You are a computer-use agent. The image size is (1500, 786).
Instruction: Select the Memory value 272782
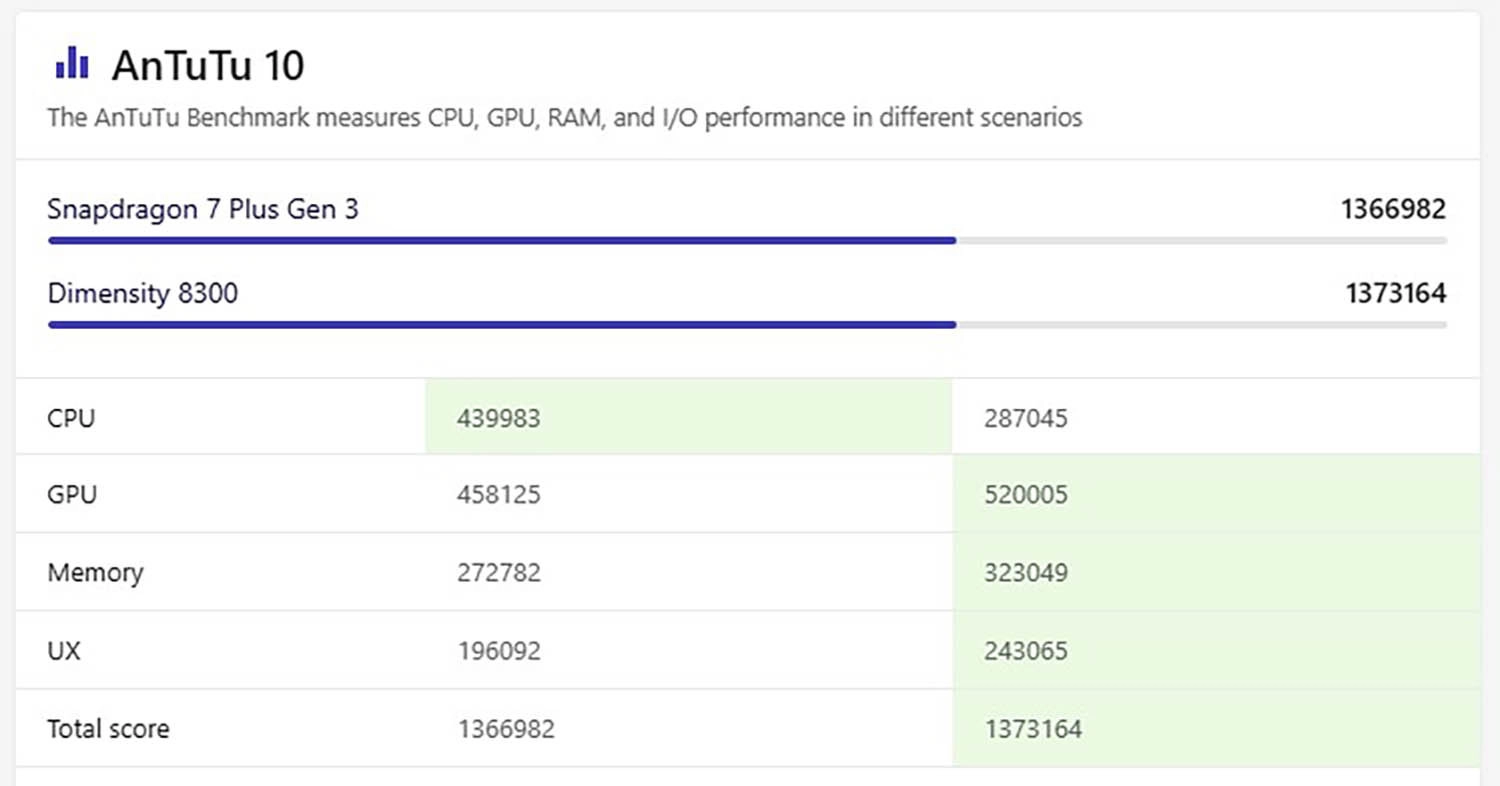[499, 573]
